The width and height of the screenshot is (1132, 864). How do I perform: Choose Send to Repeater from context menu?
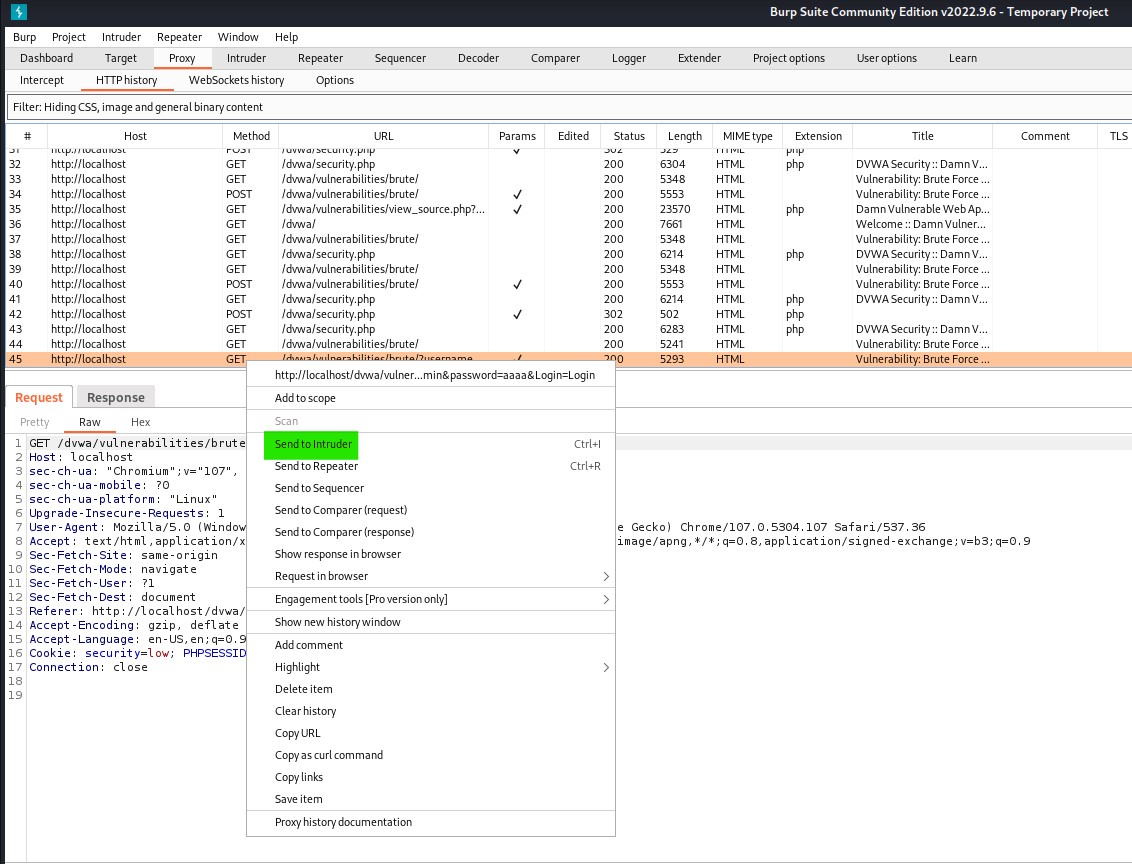pyautogui.click(x=431, y=466)
